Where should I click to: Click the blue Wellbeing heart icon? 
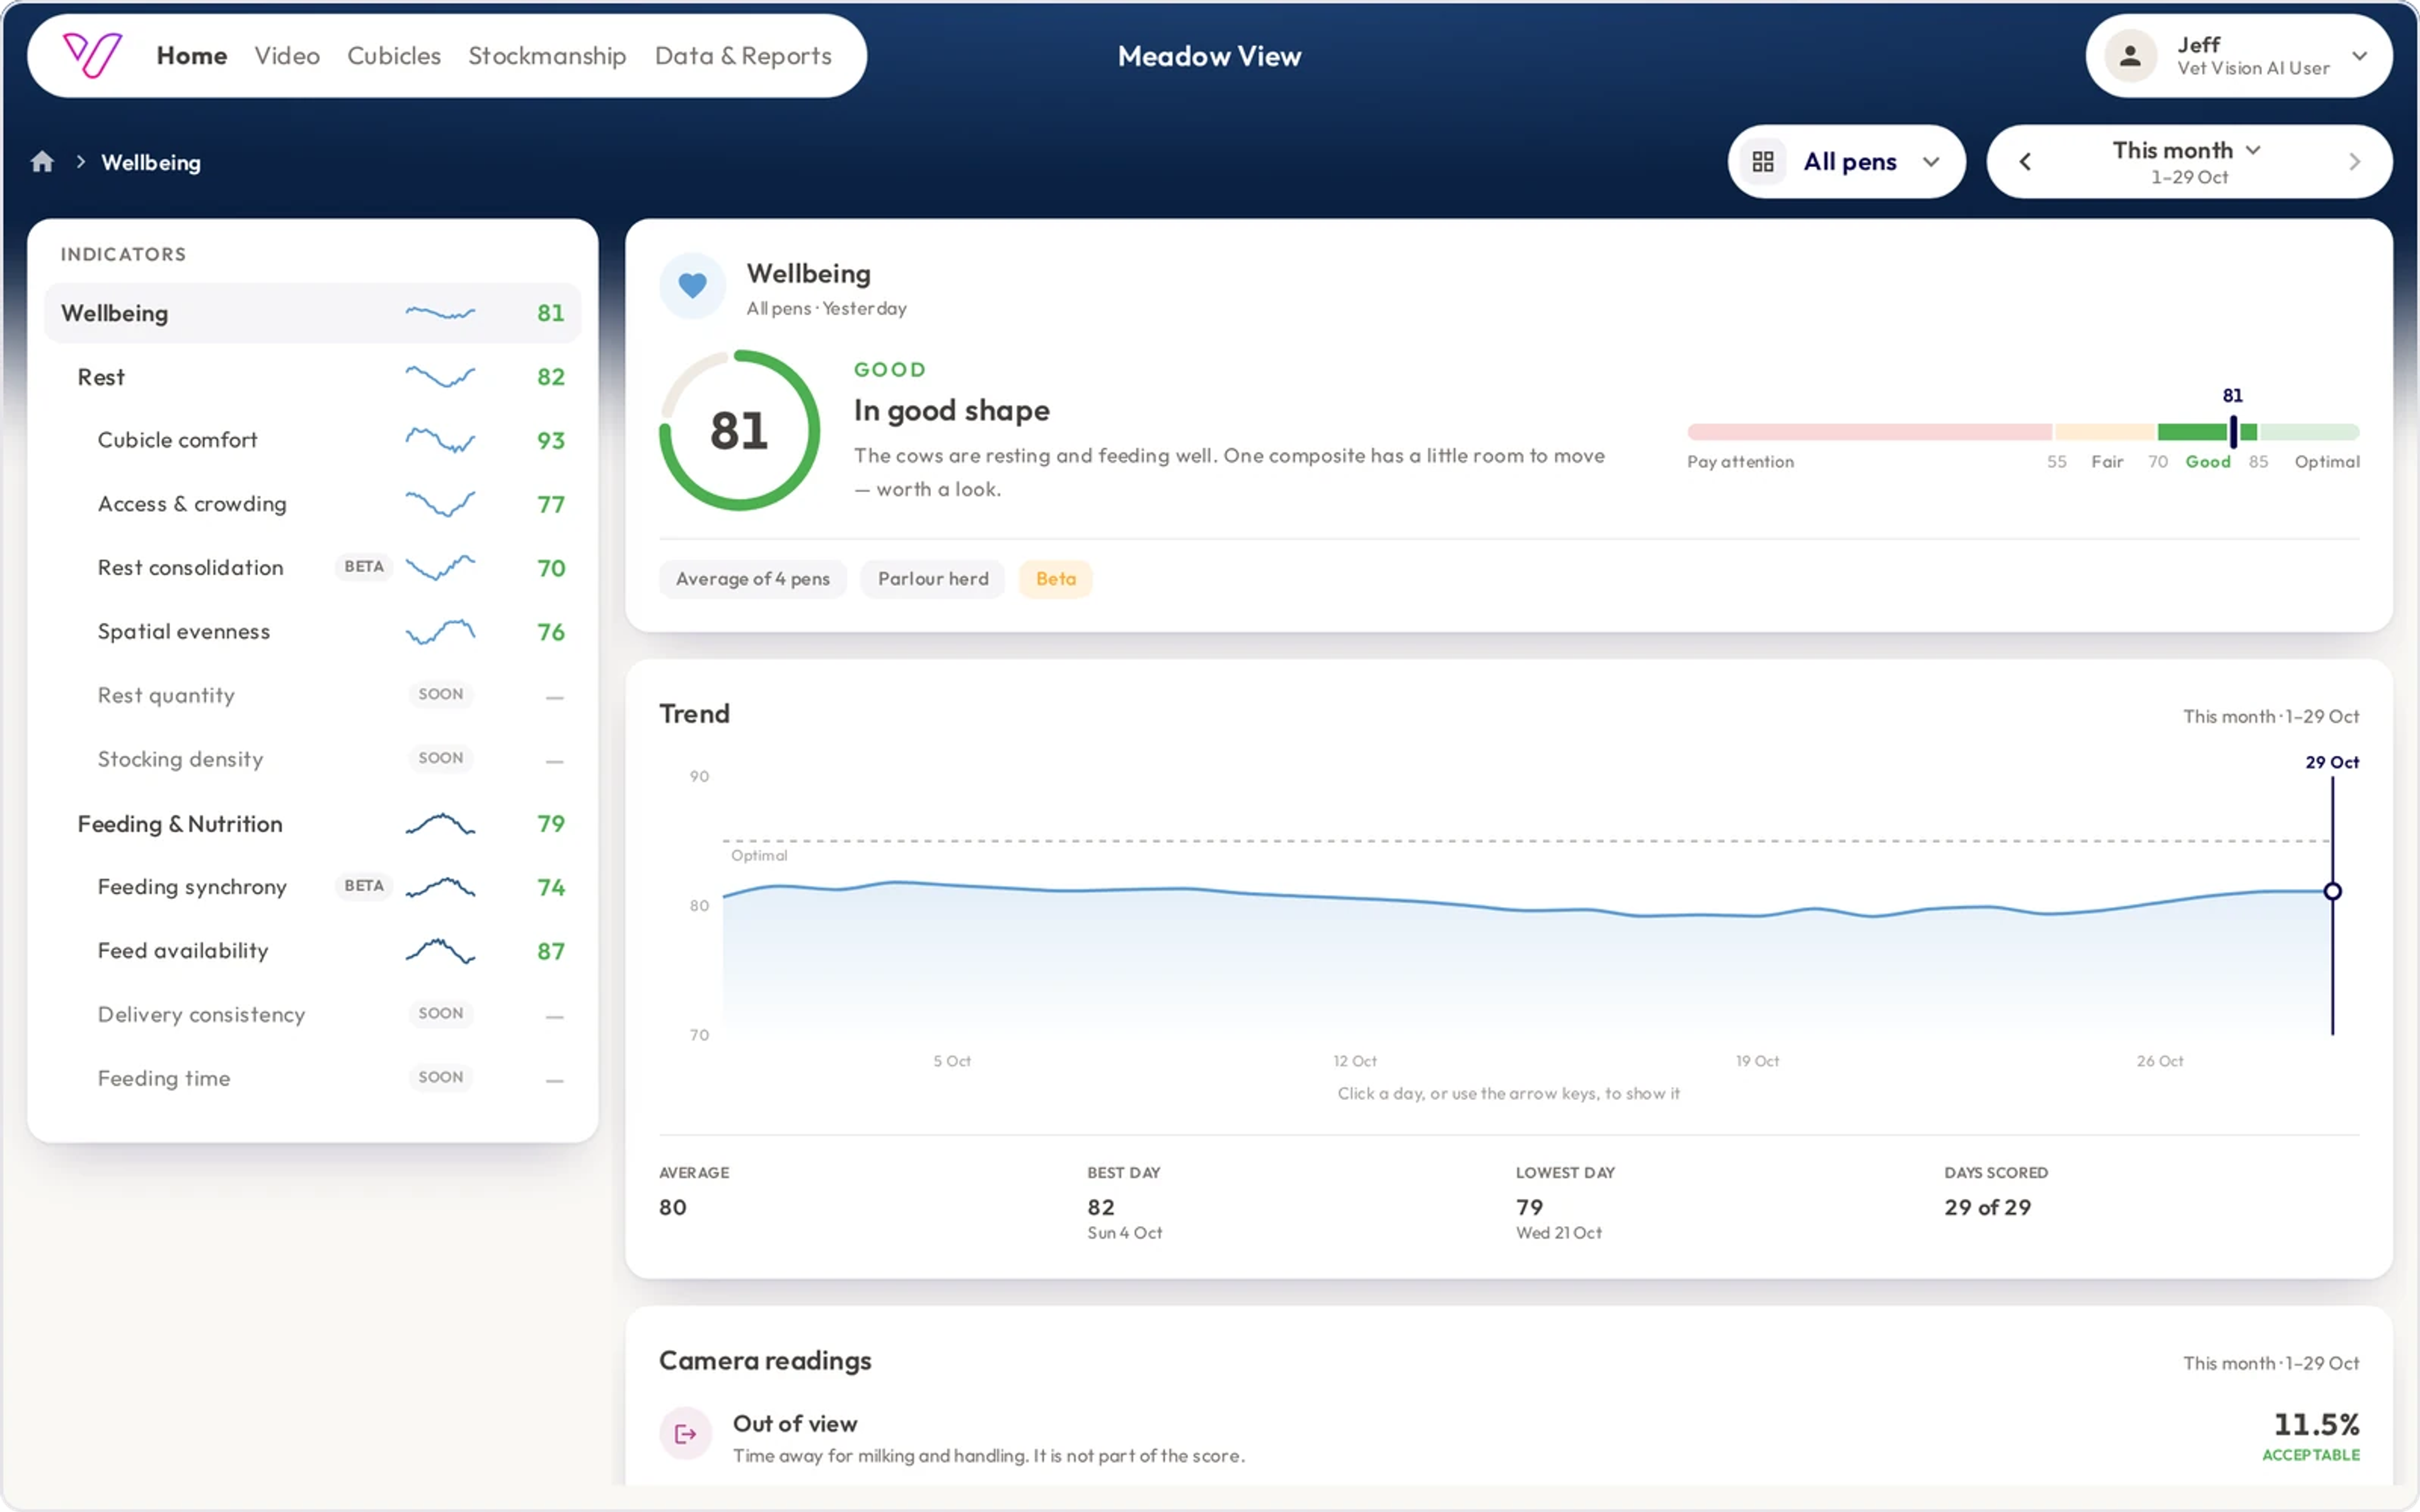click(692, 286)
